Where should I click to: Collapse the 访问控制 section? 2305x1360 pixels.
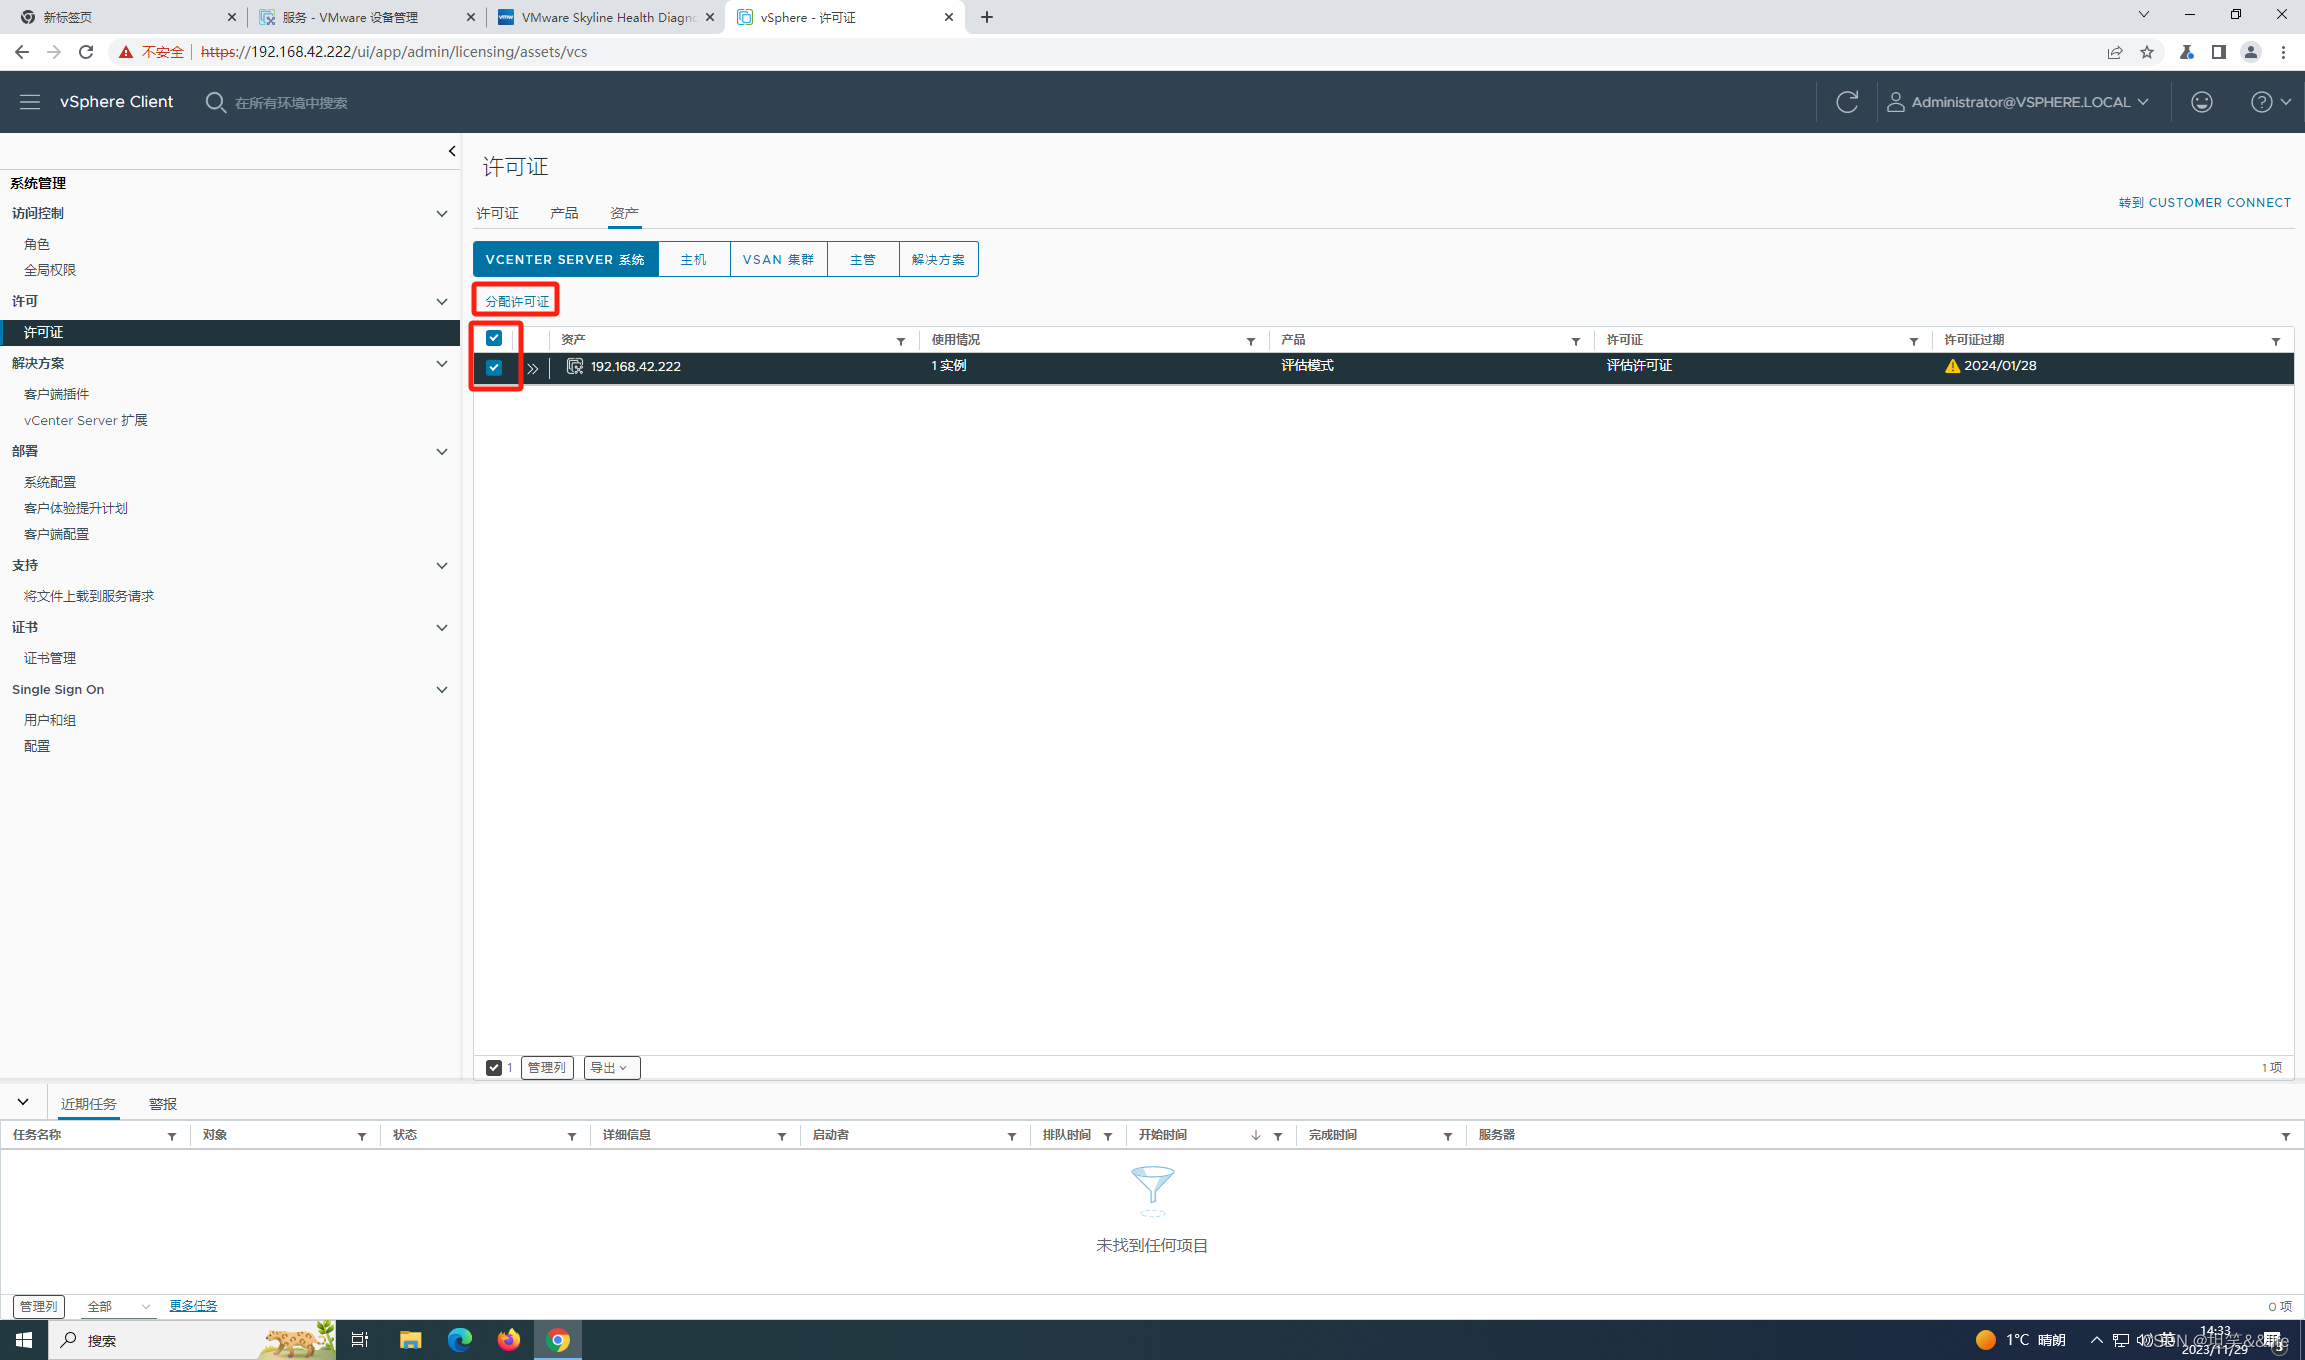[x=442, y=213]
